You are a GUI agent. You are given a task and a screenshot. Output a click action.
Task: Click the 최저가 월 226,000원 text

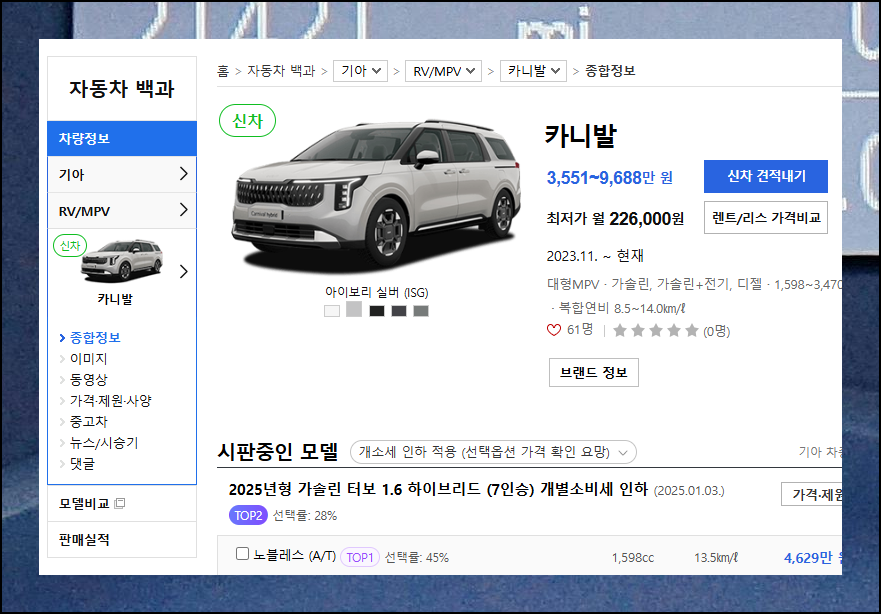click(x=615, y=218)
